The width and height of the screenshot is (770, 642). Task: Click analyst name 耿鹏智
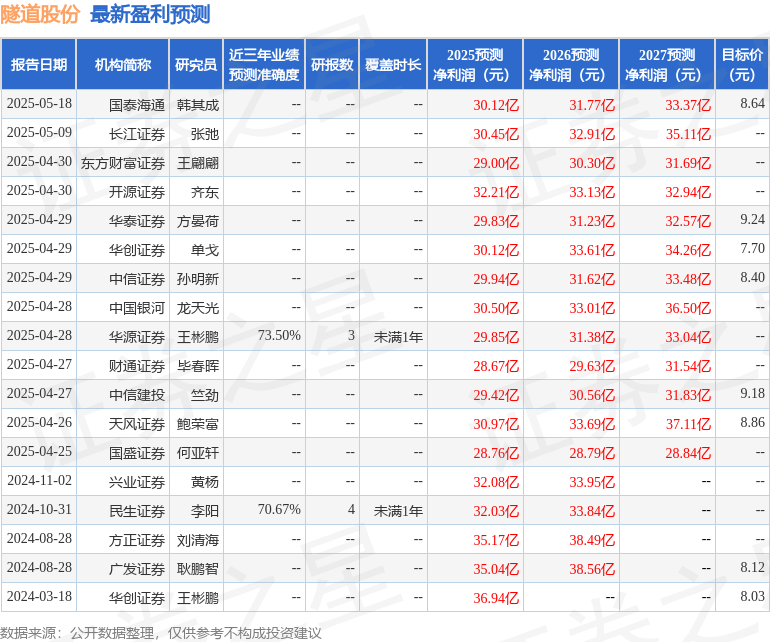pyautogui.click(x=197, y=569)
